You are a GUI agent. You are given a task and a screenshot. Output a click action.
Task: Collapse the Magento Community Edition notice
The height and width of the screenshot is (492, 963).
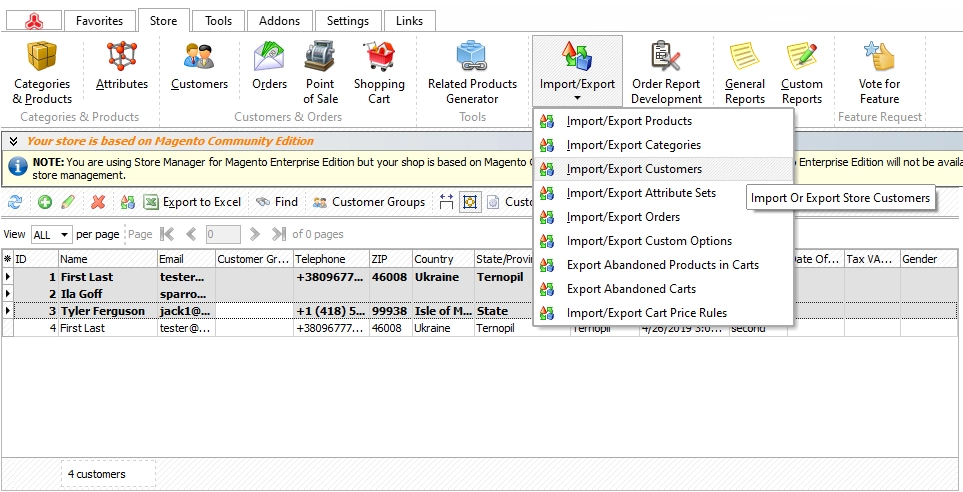14,141
